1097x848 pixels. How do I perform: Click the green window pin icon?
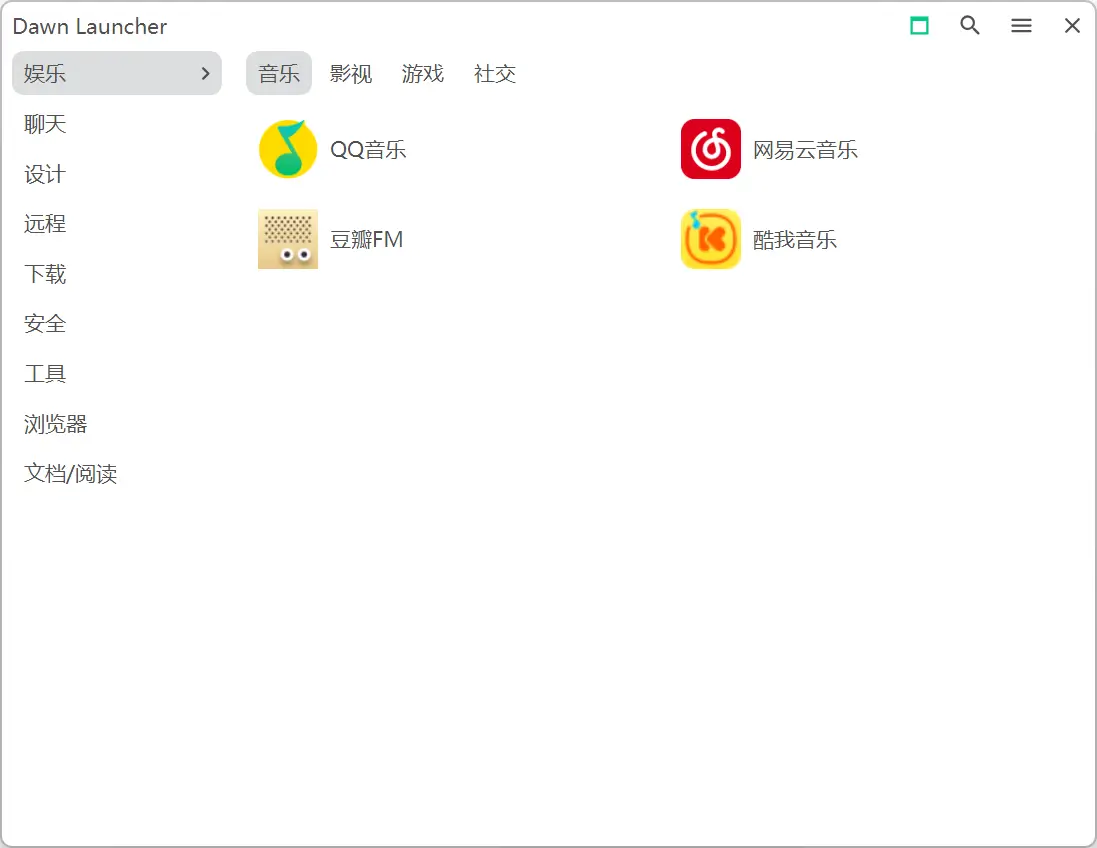919,26
